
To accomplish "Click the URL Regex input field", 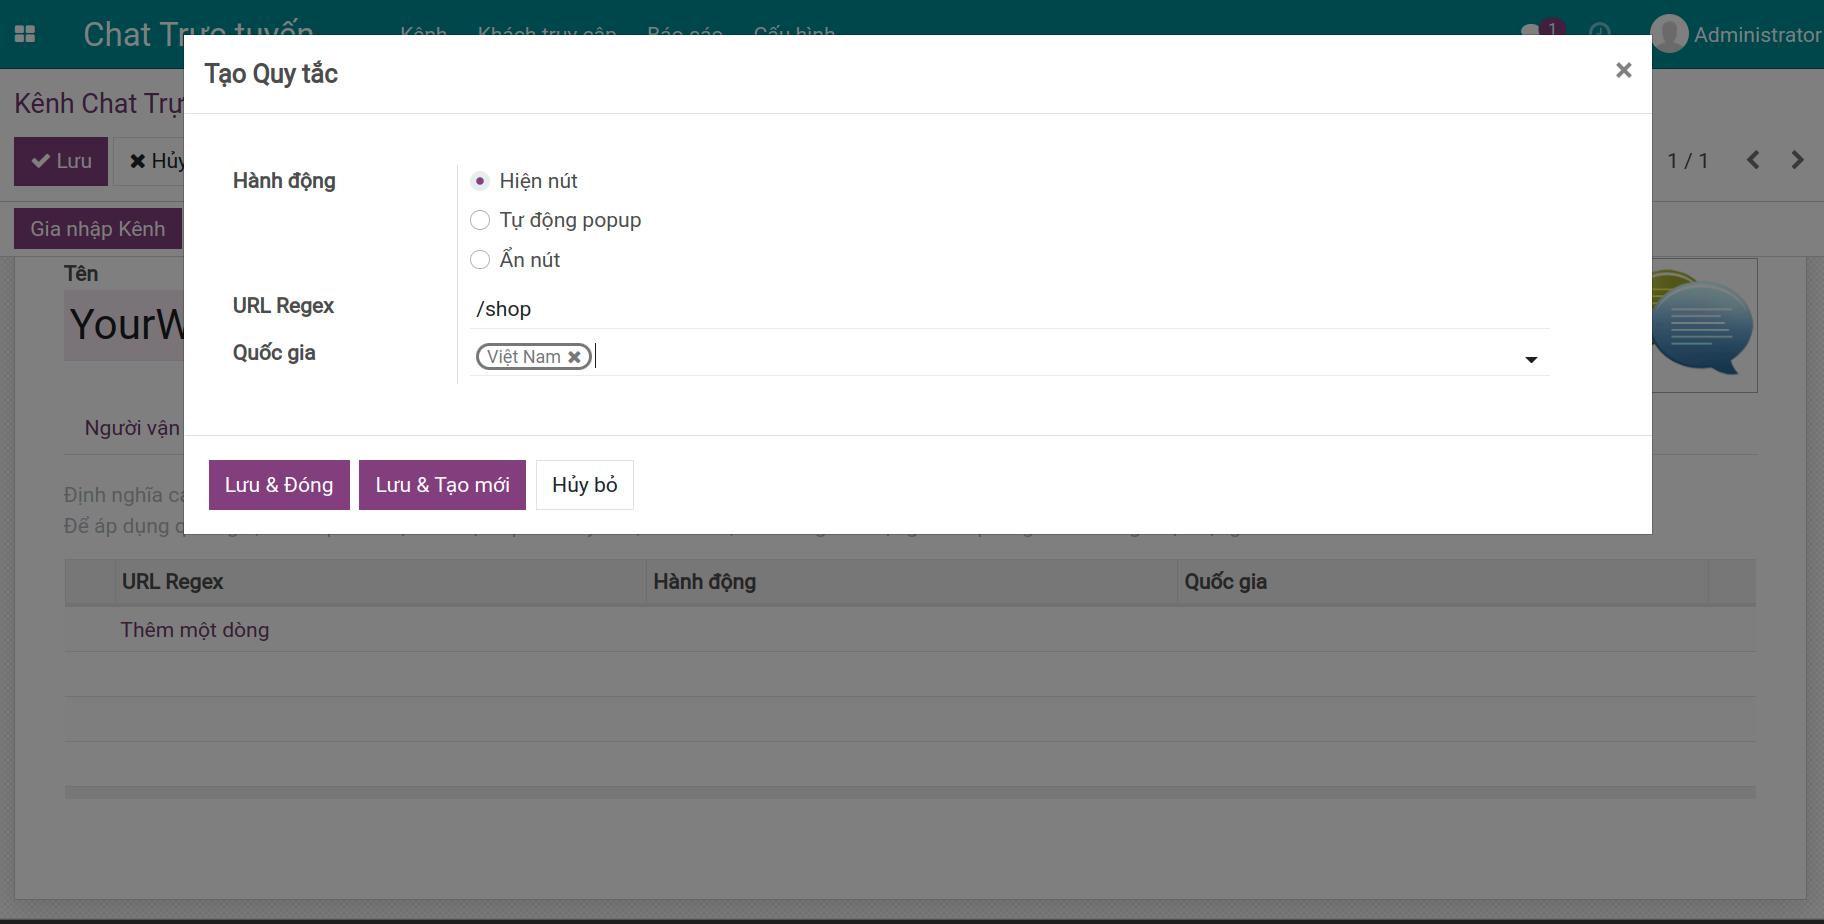I will tap(1008, 309).
